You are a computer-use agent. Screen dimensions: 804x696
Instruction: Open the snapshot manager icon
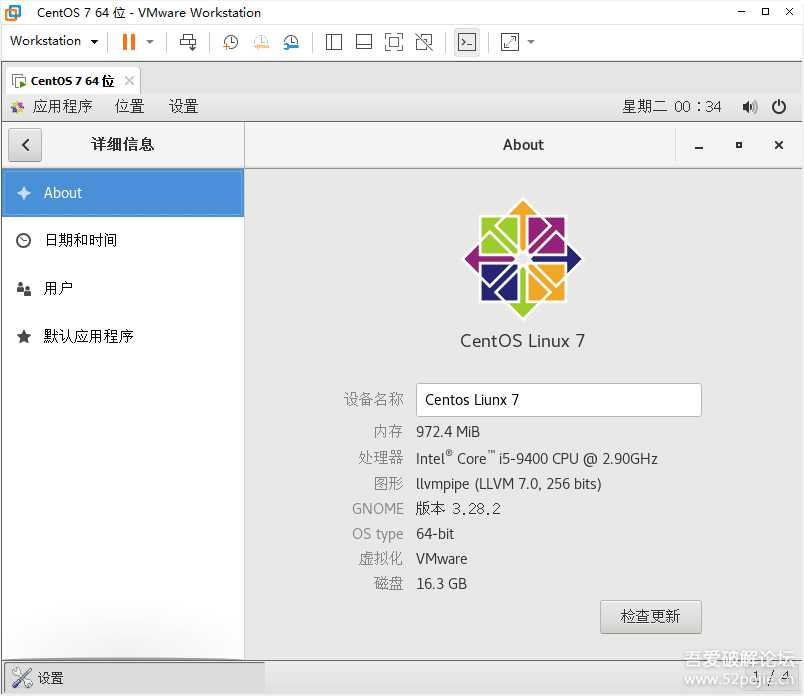[x=291, y=42]
